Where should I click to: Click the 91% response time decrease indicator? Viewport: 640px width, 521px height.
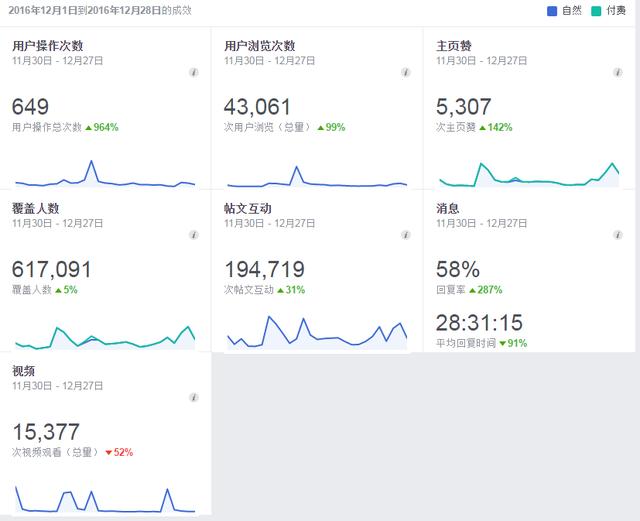coord(513,343)
